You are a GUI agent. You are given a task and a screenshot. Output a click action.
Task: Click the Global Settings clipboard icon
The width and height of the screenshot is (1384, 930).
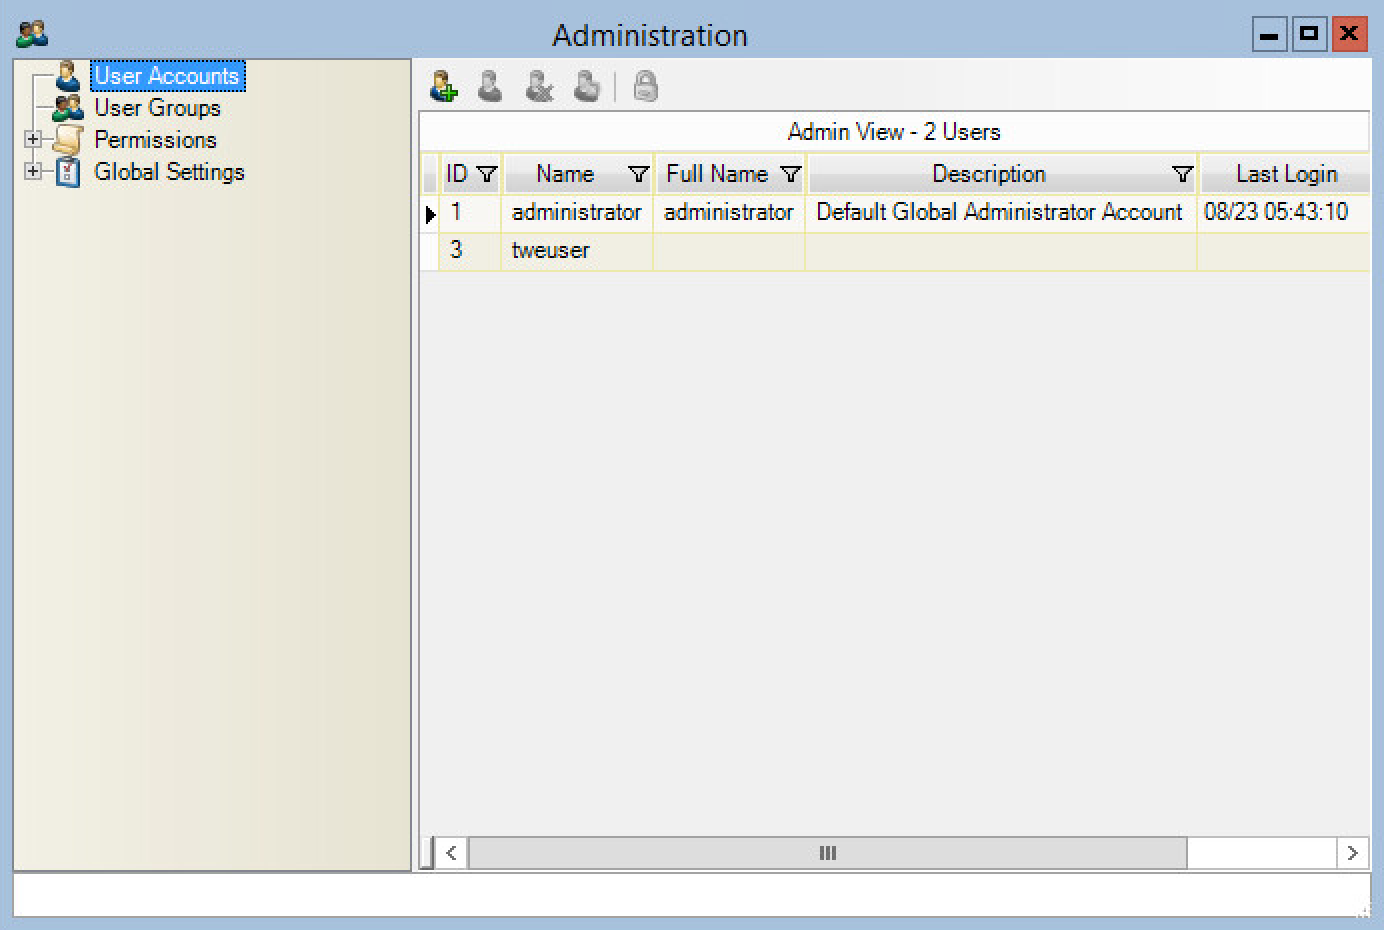(68, 172)
